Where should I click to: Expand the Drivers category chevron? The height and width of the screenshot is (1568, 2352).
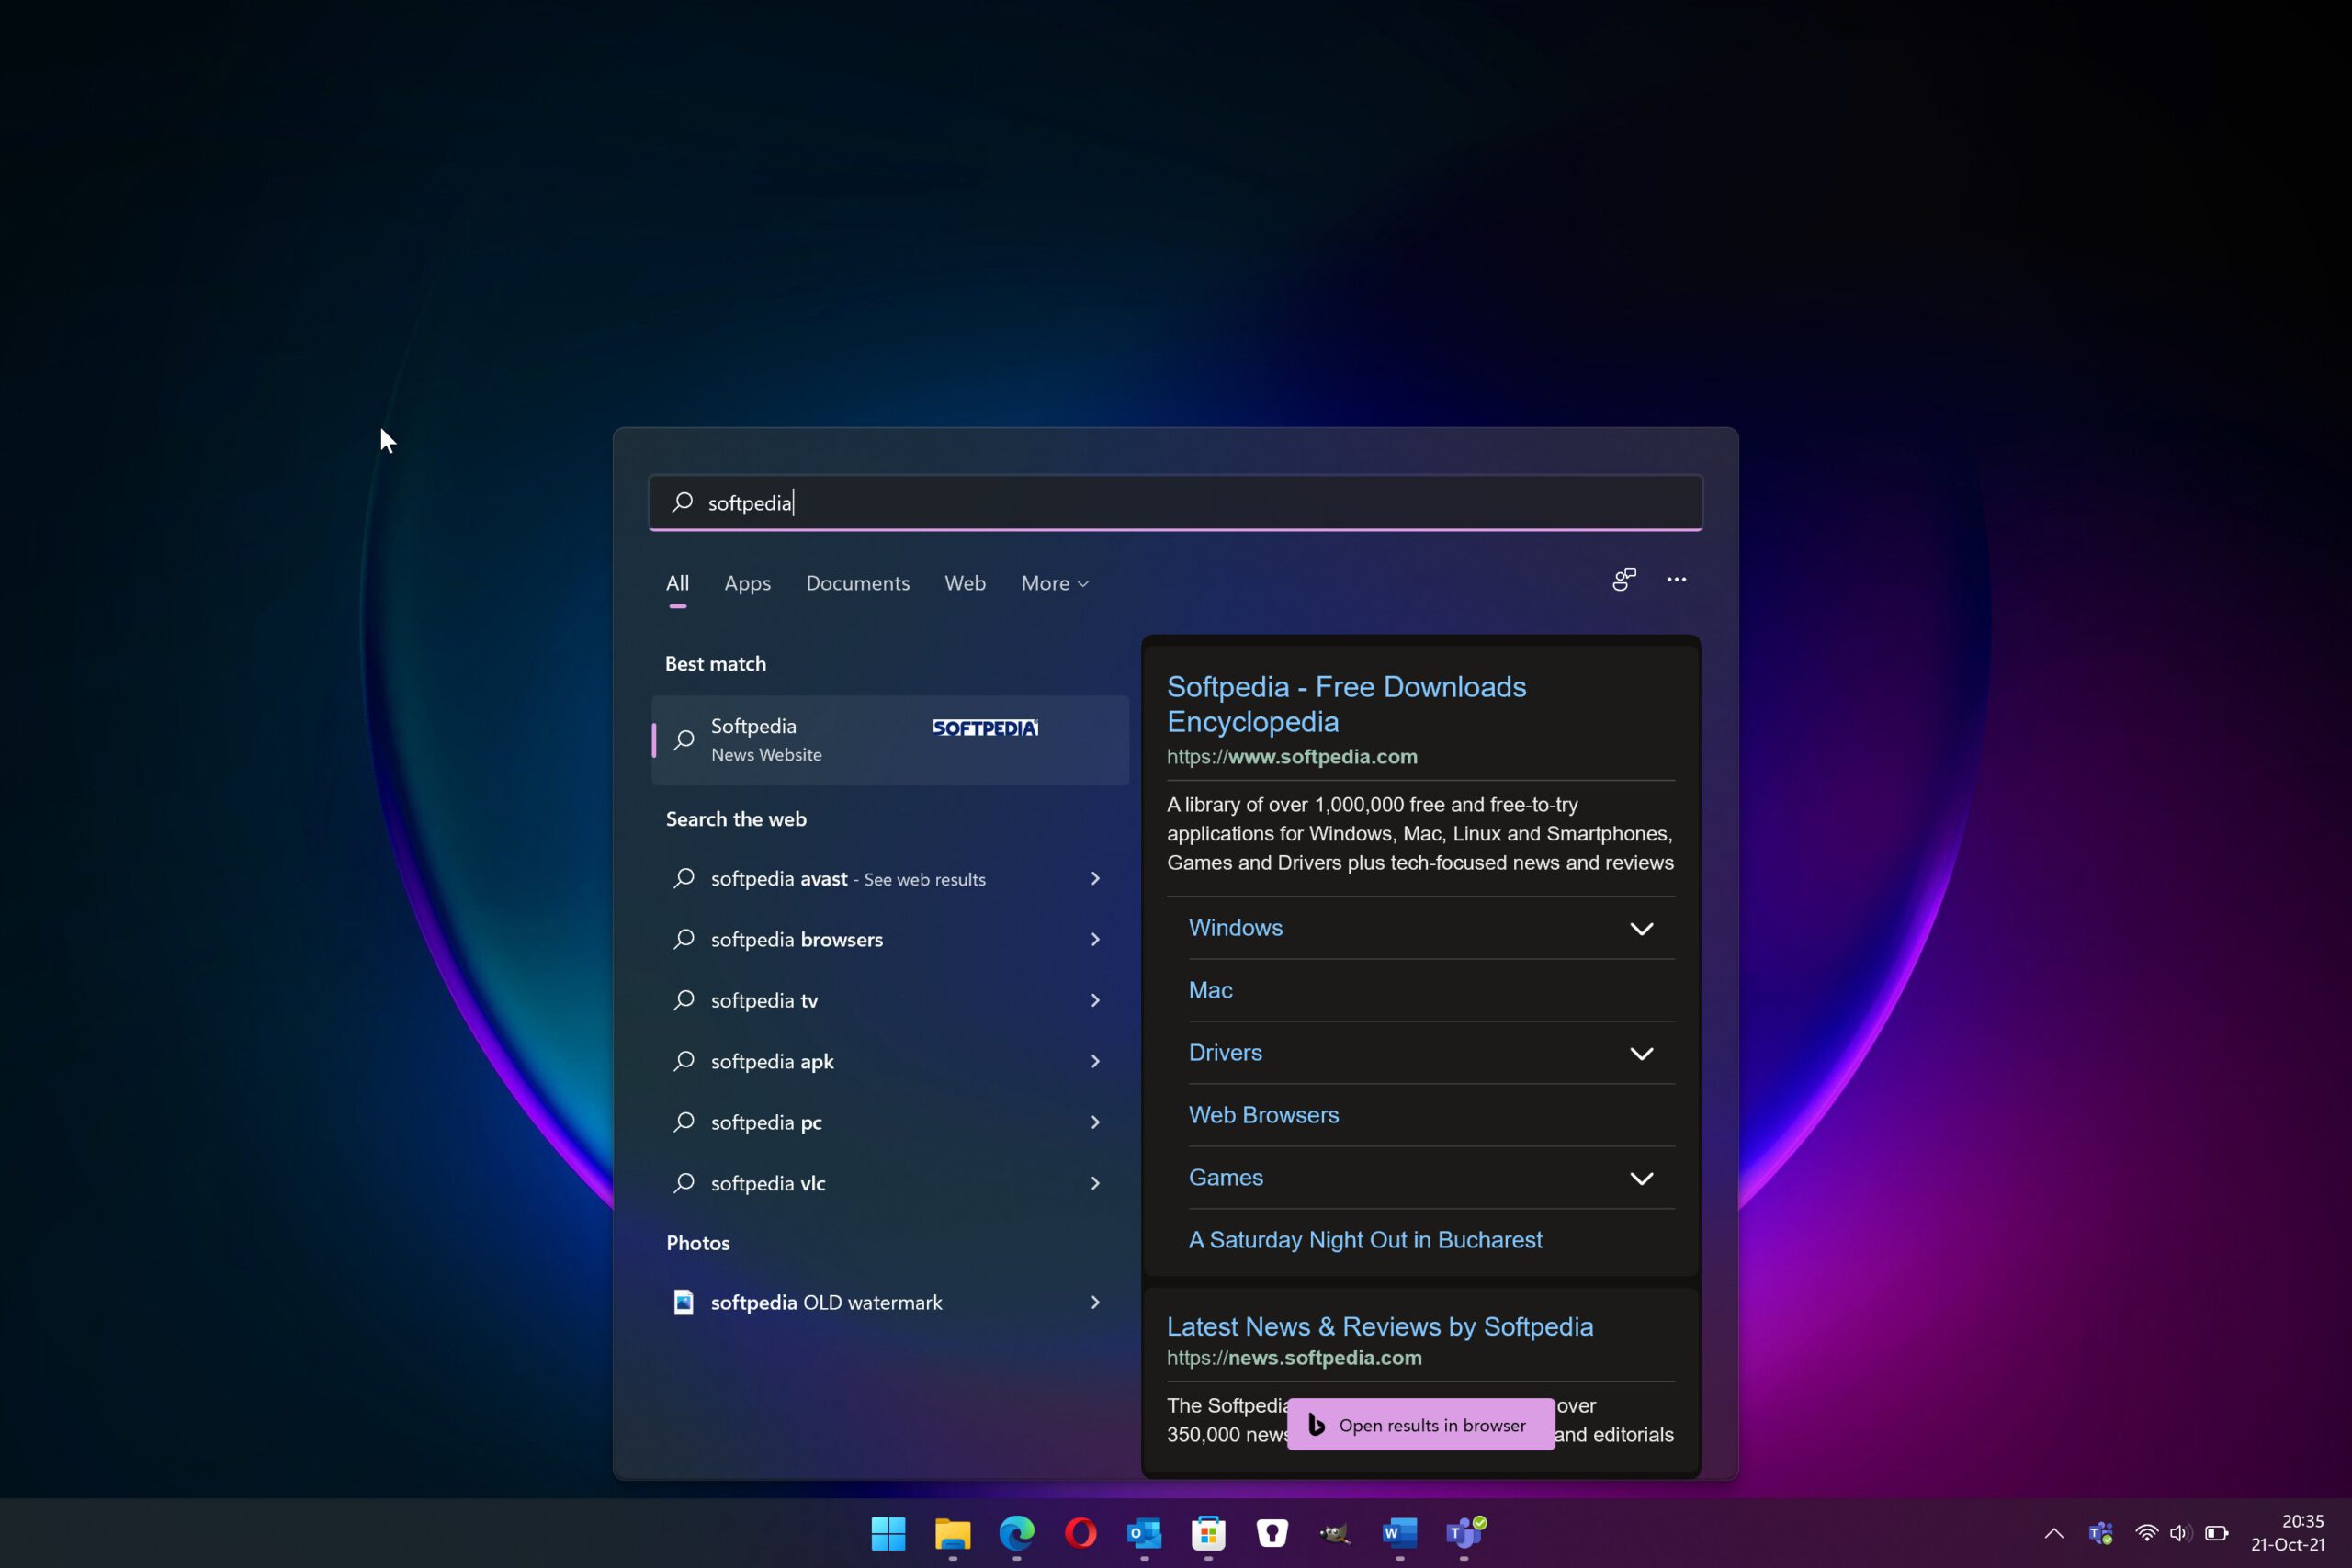click(x=1642, y=1054)
